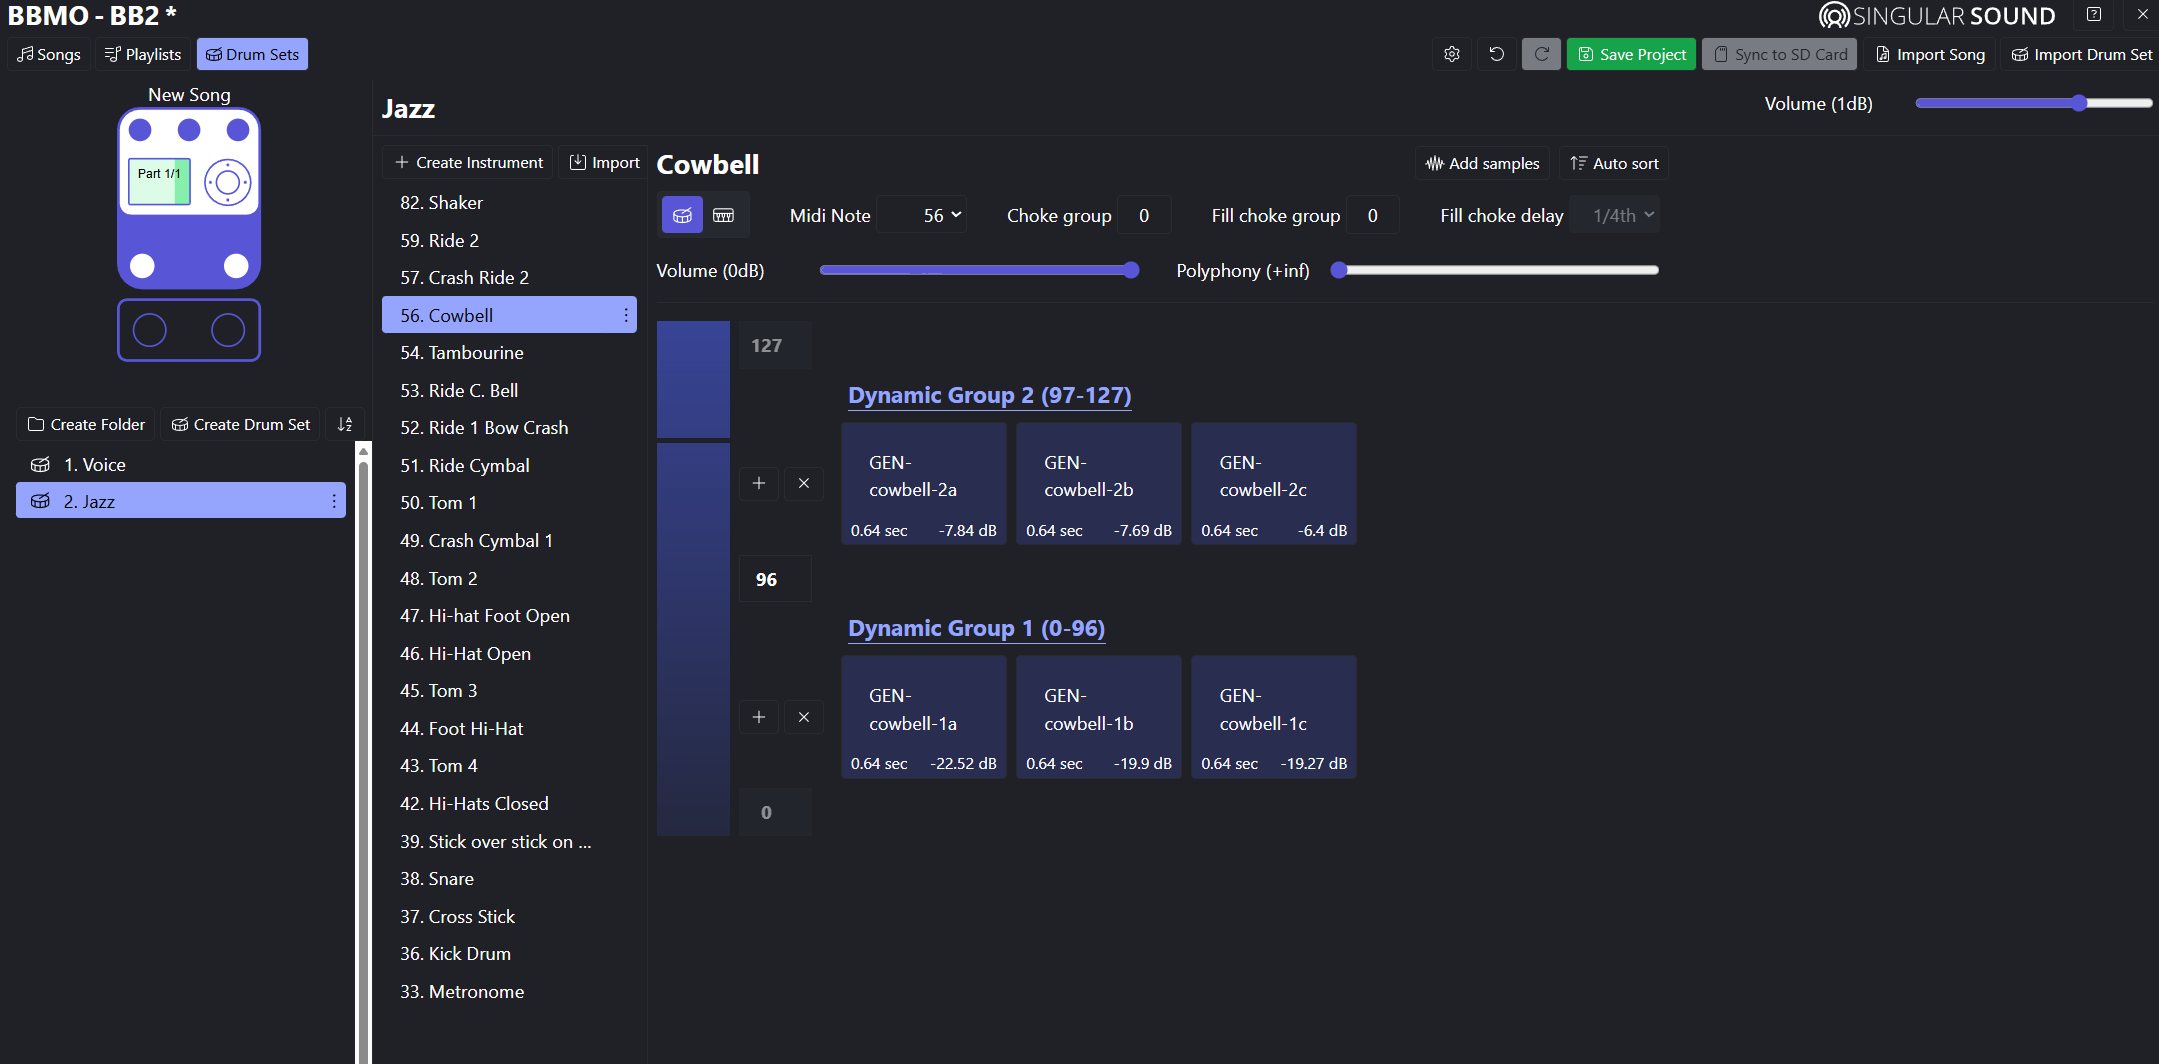Click Import Song button
Viewport: 2159px width, 1064px height.
1930,54
